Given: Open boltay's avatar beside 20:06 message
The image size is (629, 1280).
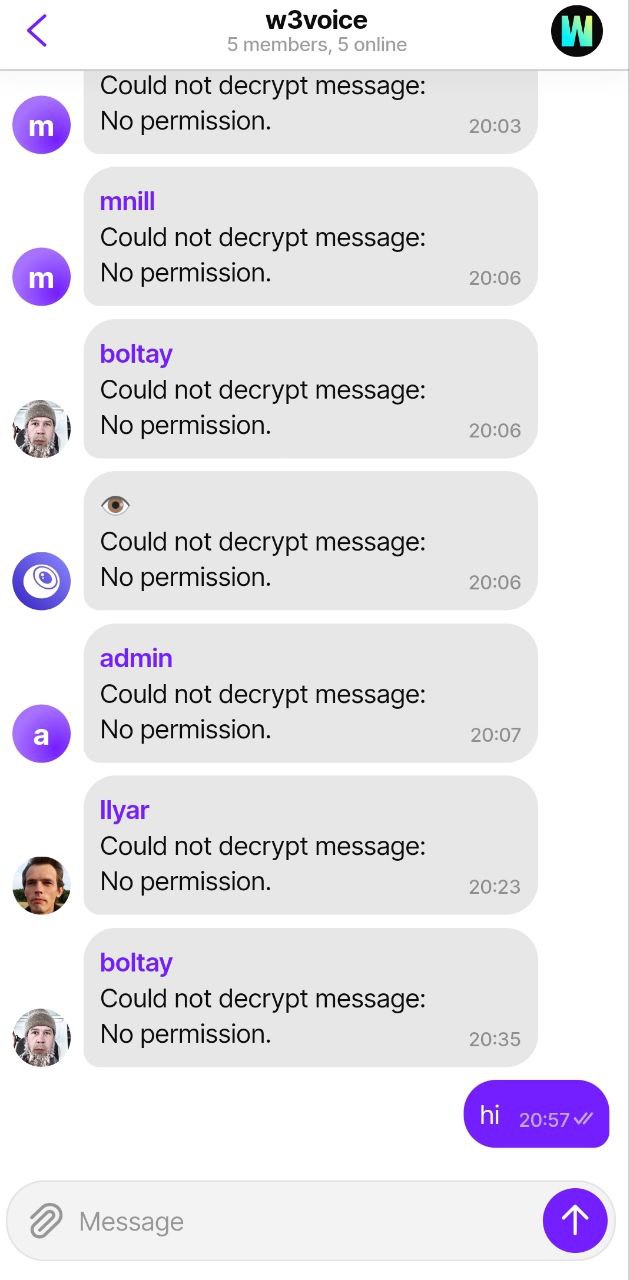Looking at the screenshot, I should point(41,429).
